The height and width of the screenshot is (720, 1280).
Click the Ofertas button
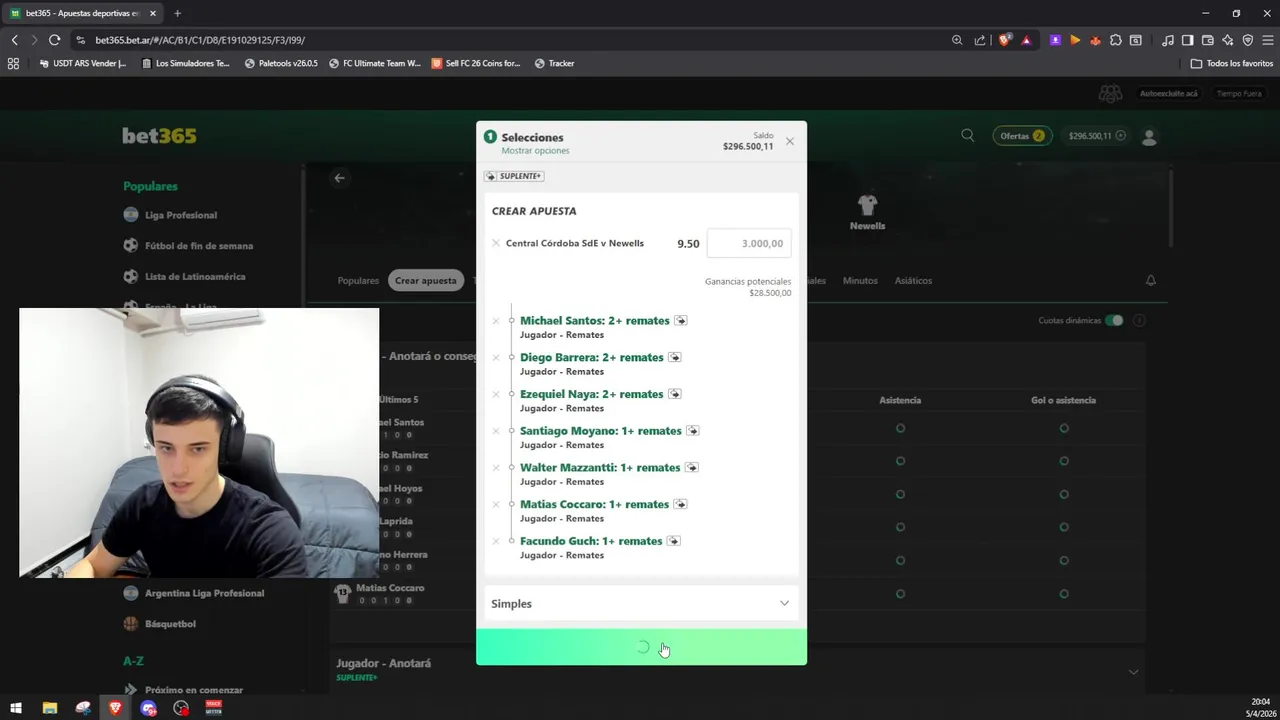click(1022, 136)
